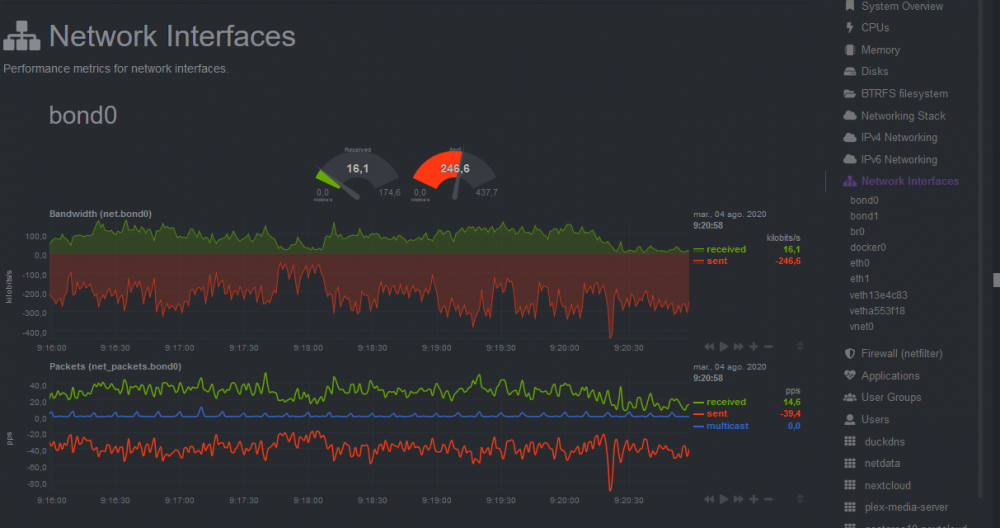Image resolution: width=1000 pixels, height=528 pixels.
Task: Jump to vetha553f18 in the sidebar submenu
Action: tap(877, 311)
